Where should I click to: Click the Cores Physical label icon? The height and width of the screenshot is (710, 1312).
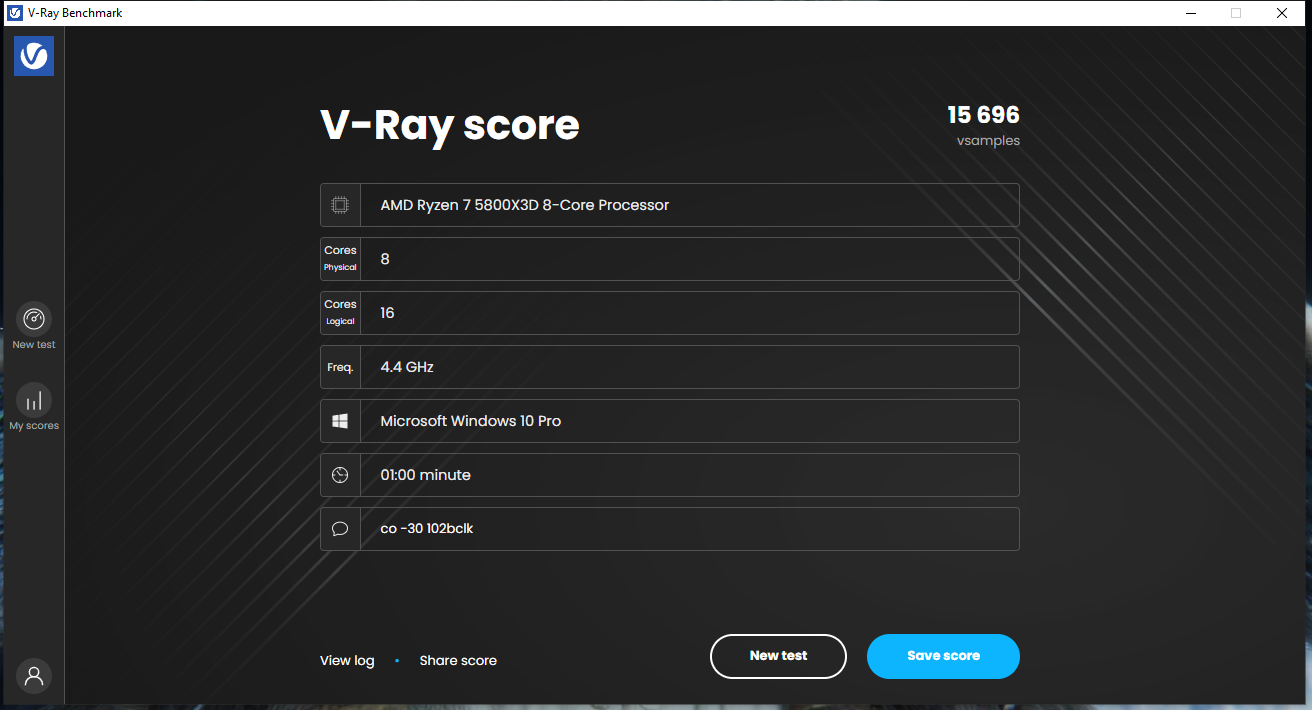click(x=340, y=259)
